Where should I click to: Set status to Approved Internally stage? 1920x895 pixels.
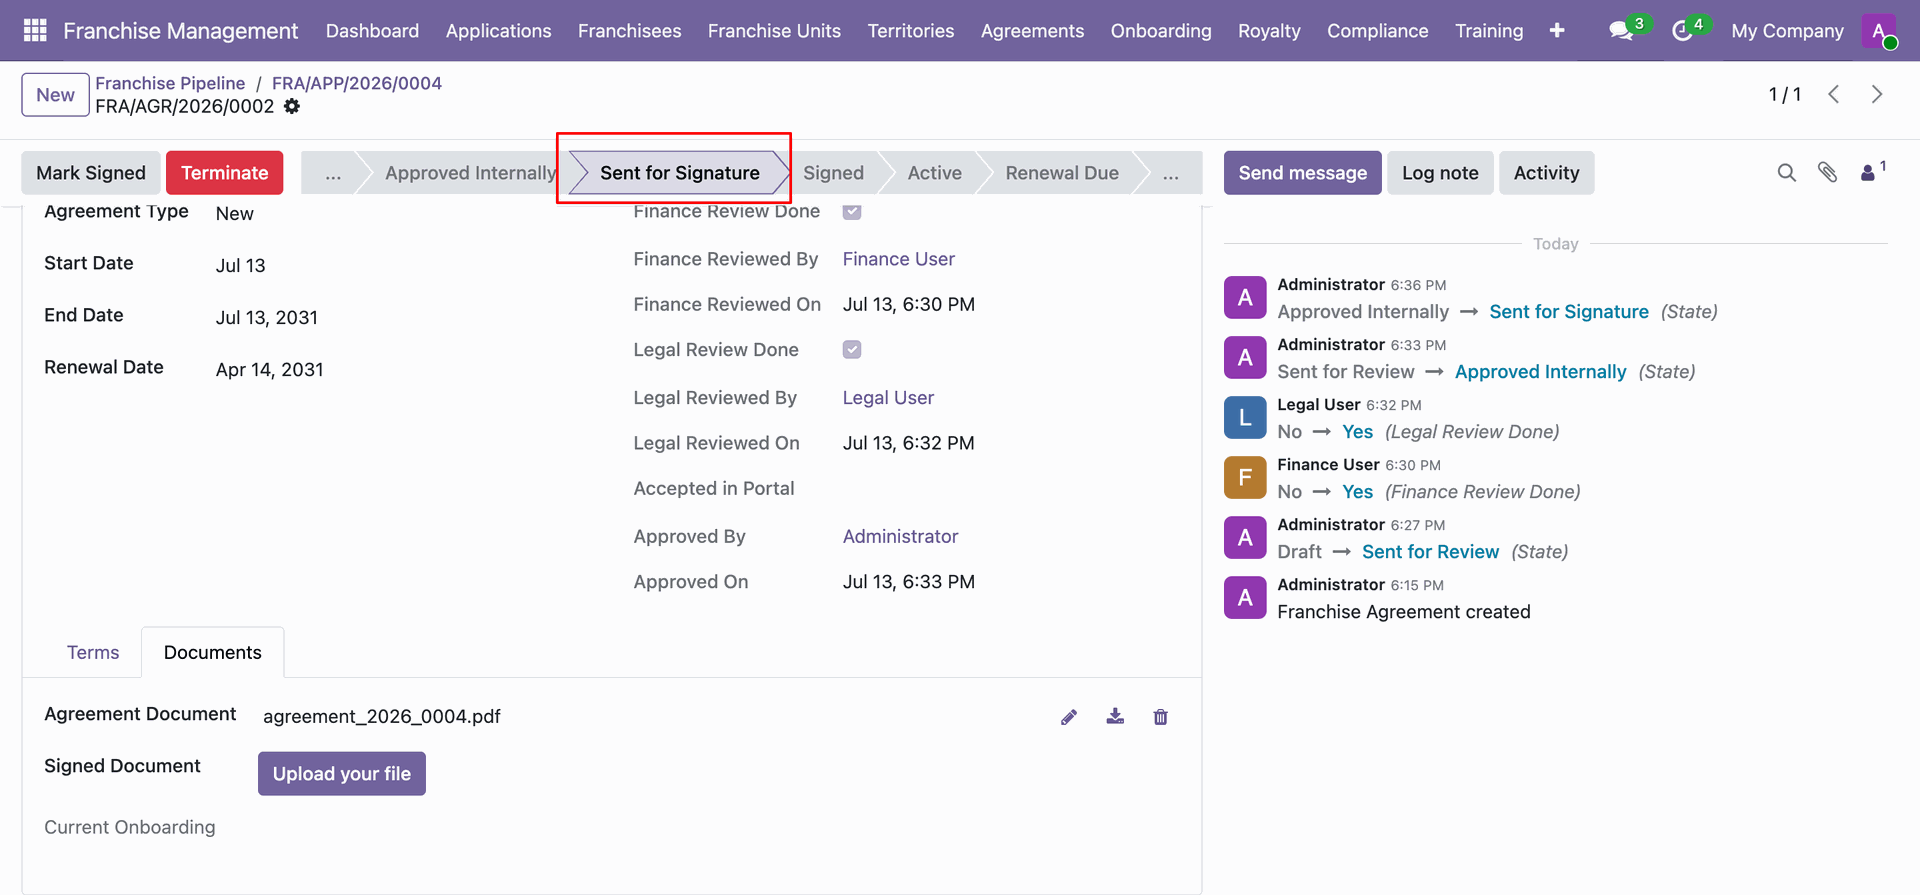click(470, 173)
